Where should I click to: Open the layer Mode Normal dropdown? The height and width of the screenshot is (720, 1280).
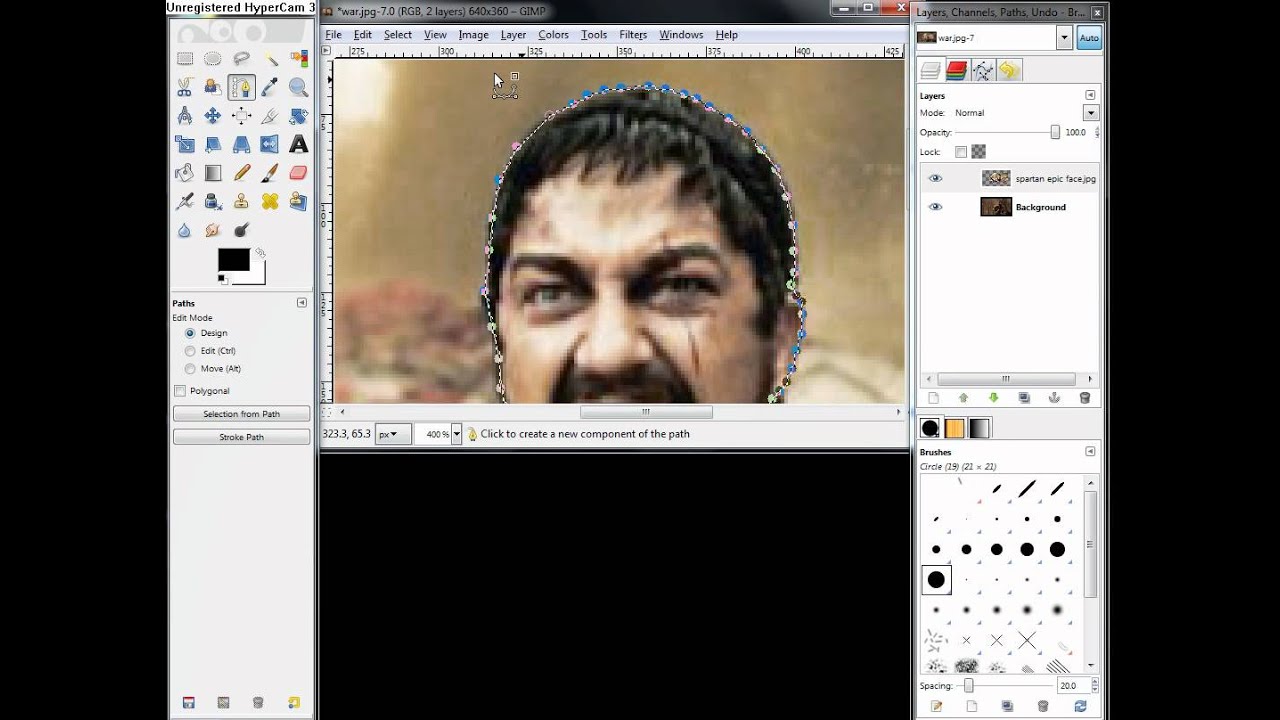(1091, 113)
